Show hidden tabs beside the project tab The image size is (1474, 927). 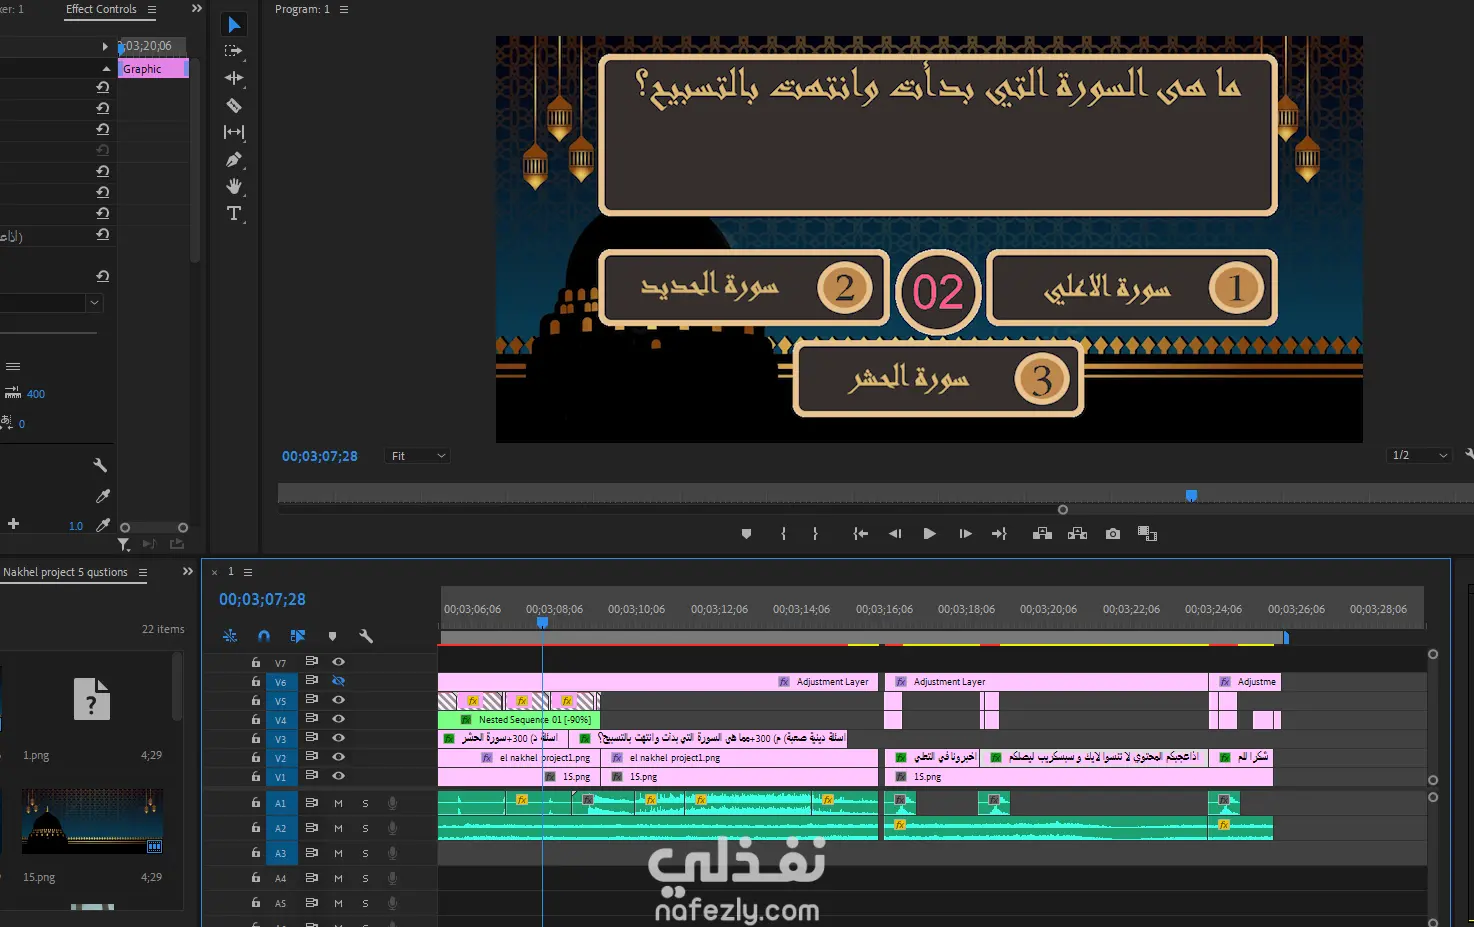tap(187, 572)
